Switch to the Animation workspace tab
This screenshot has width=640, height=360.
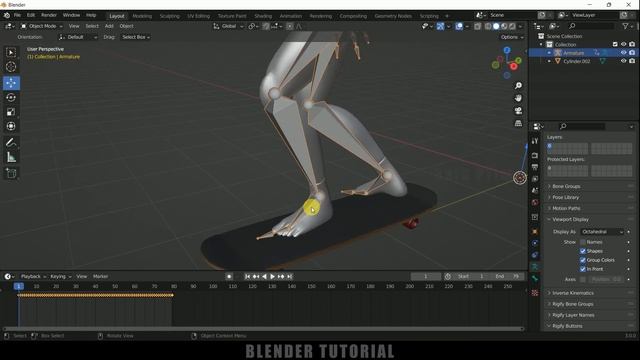[x=291, y=16]
